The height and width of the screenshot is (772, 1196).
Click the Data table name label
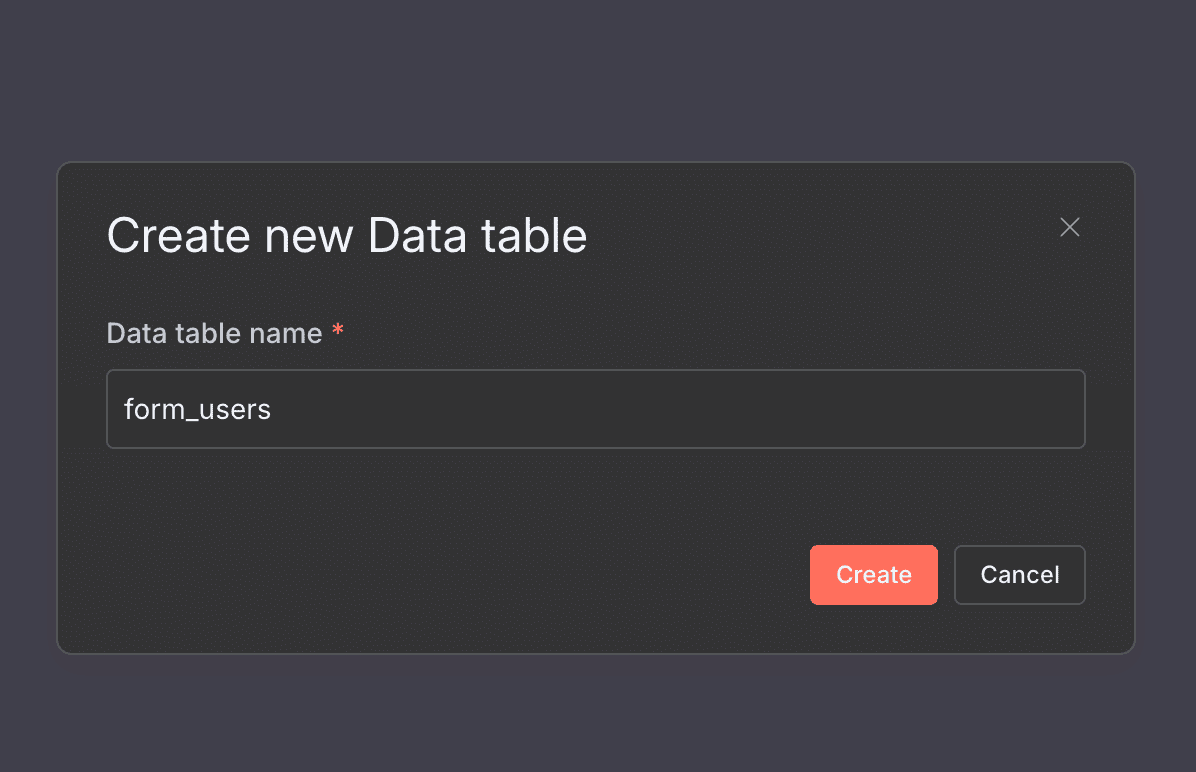tap(215, 332)
